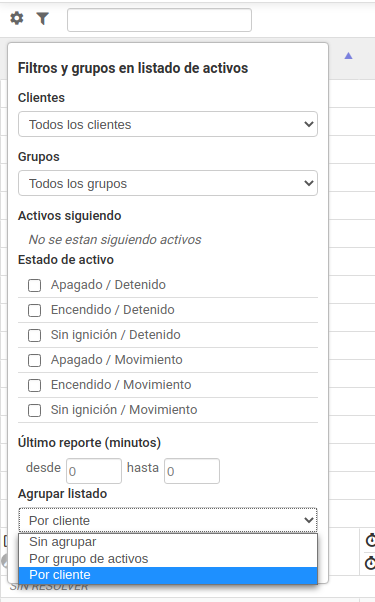The width and height of the screenshot is (375, 602).
Task: Check Sin ignición / Movimiento checkbox
Action: pos(35,410)
